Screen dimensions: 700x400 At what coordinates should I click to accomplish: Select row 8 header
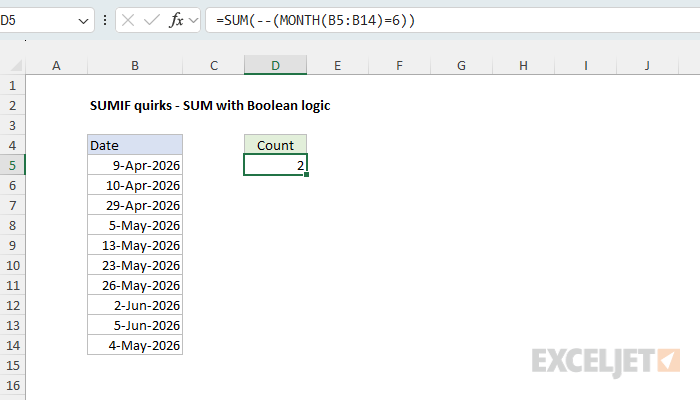(x=12, y=225)
